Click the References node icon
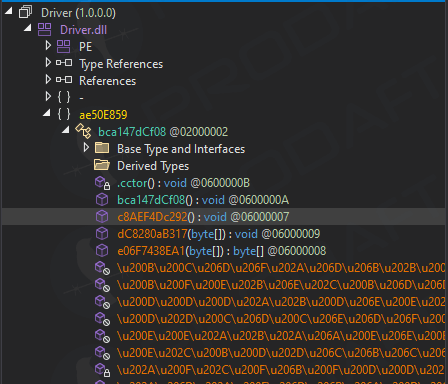Image resolution: width=448 pixels, height=384 pixels. 64,80
